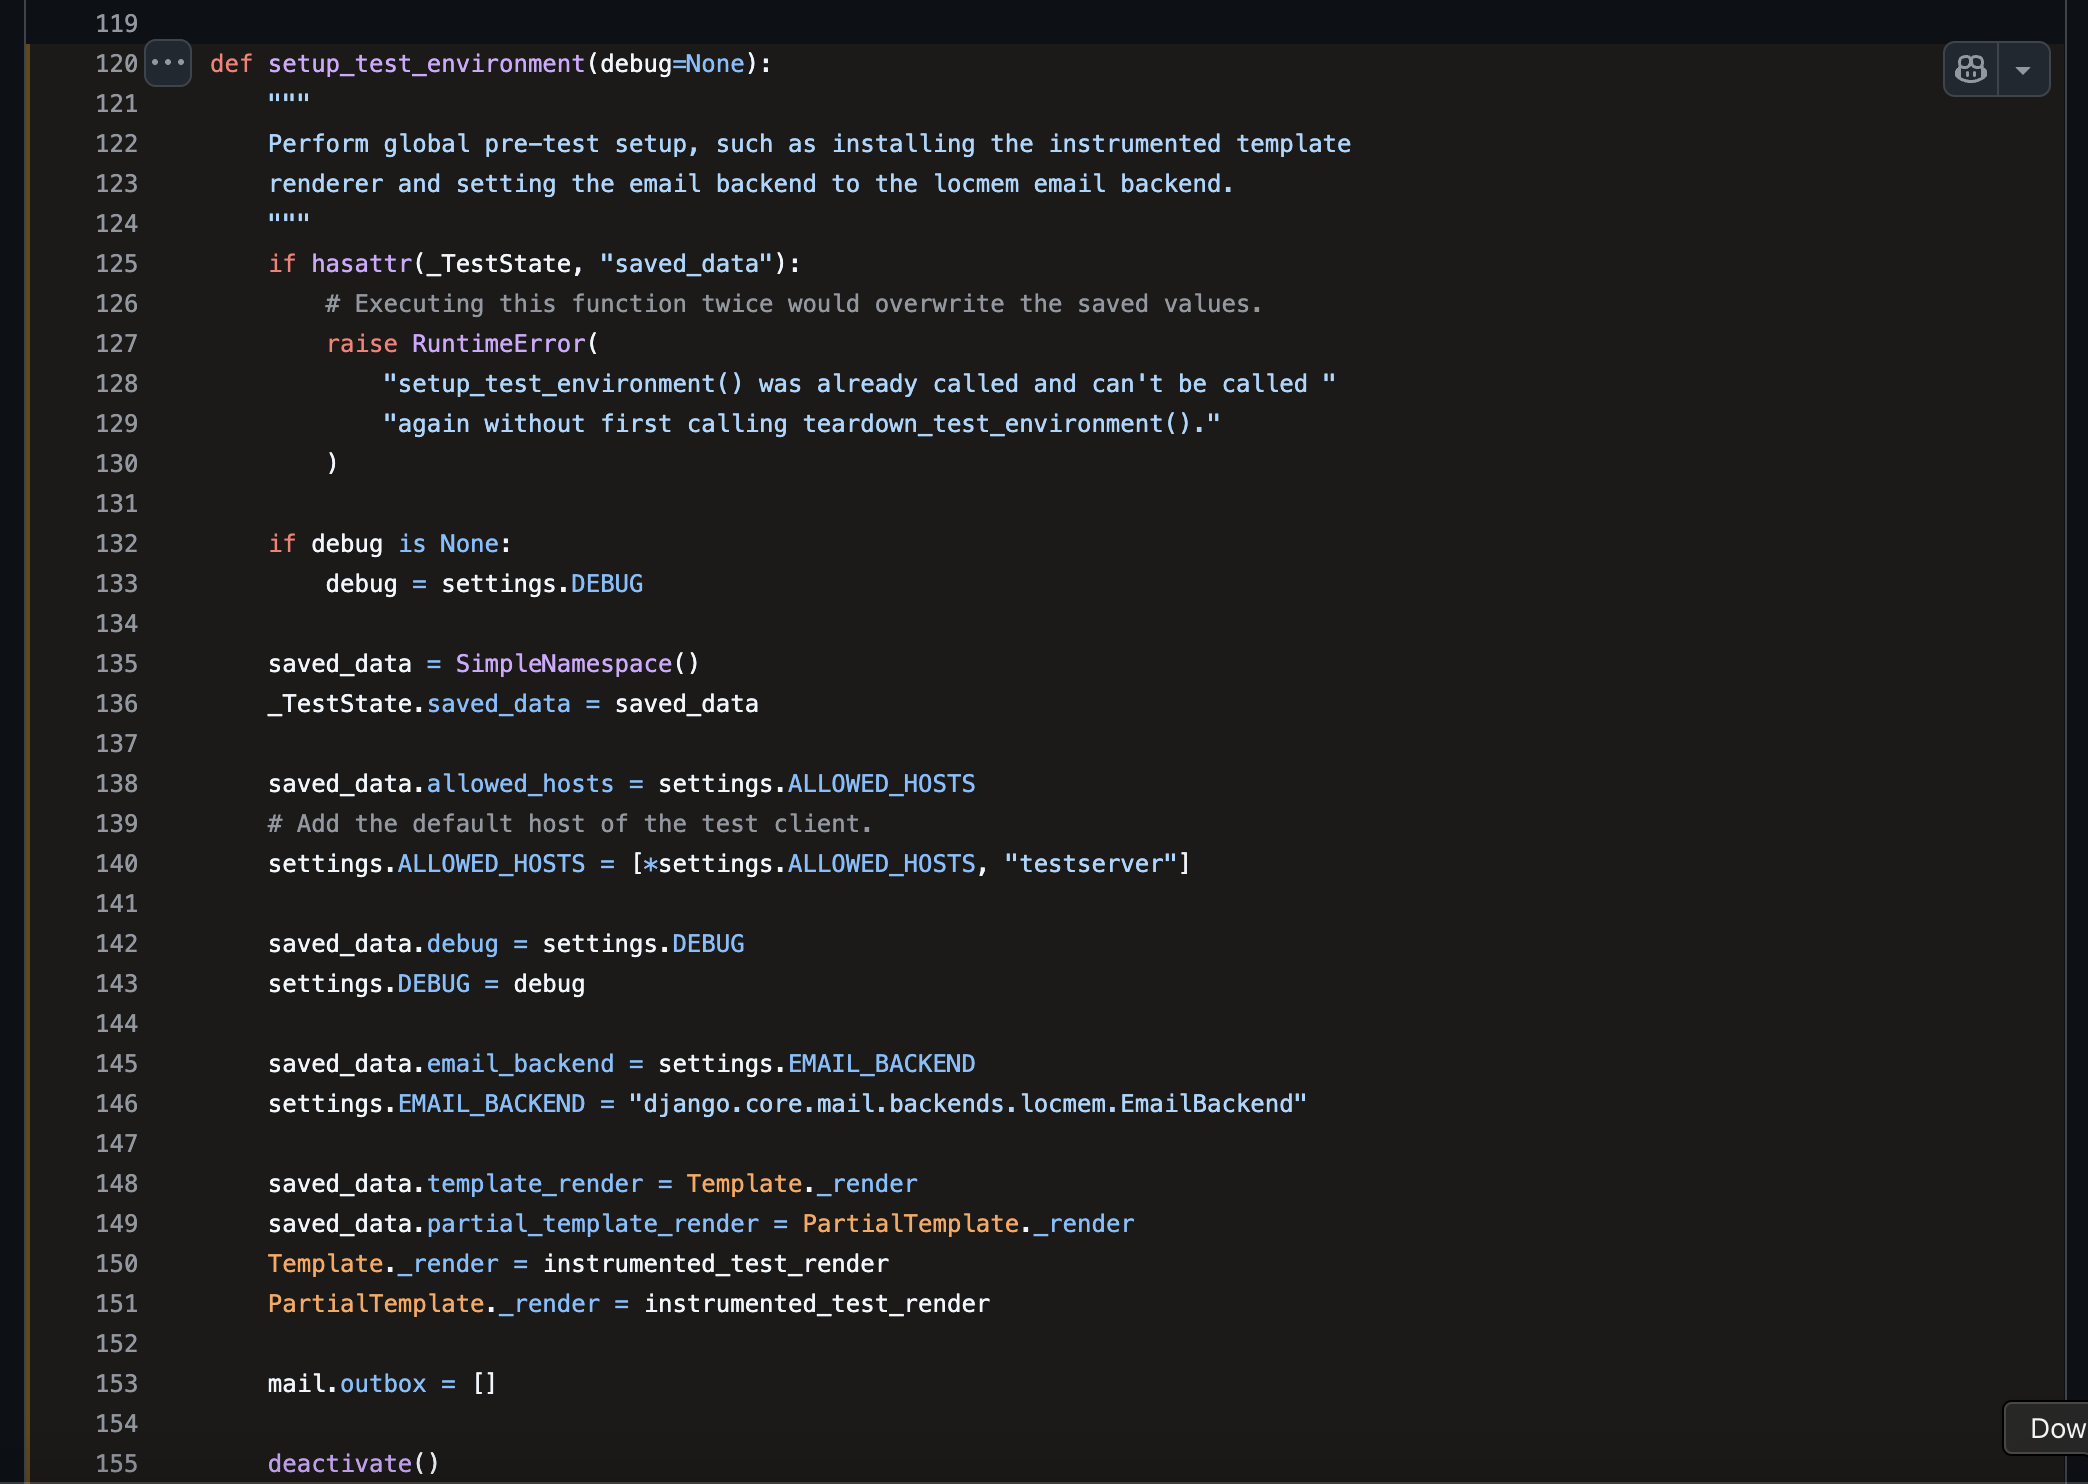Select line number 153
Image resolution: width=2088 pixels, height=1484 pixels.
click(115, 1383)
